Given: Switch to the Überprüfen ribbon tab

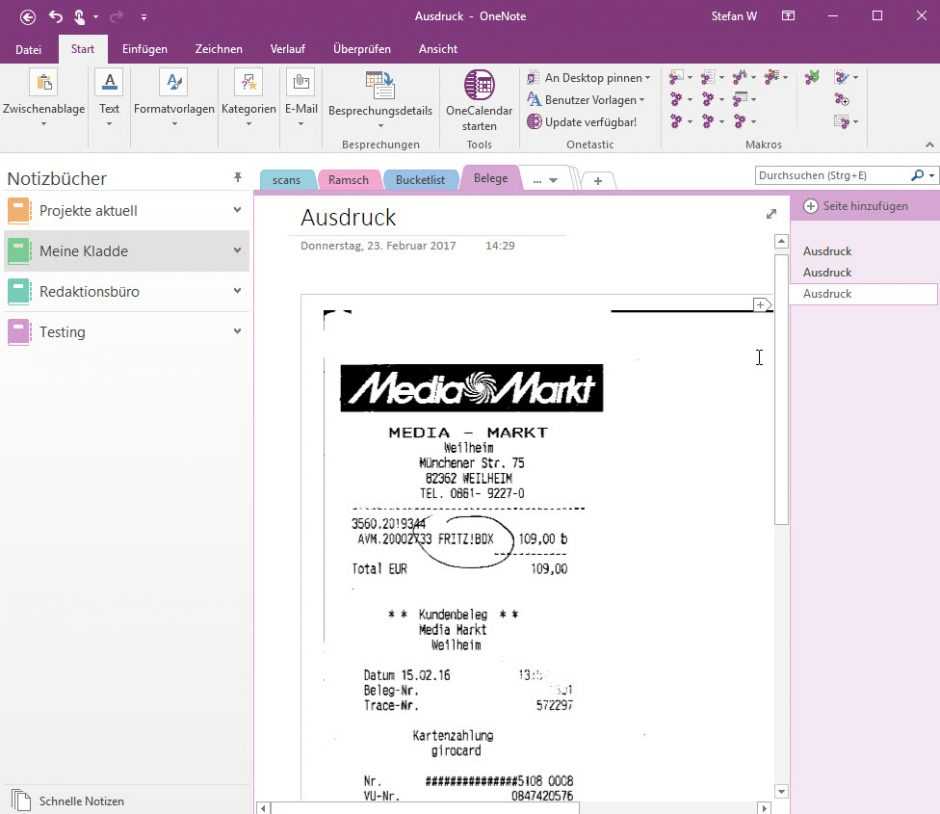Looking at the screenshot, I should click(x=361, y=49).
